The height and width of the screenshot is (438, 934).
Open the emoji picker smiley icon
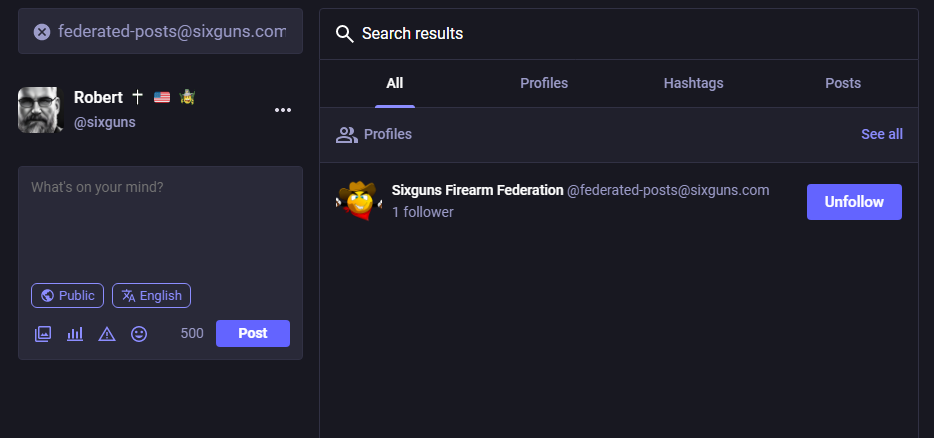(139, 334)
